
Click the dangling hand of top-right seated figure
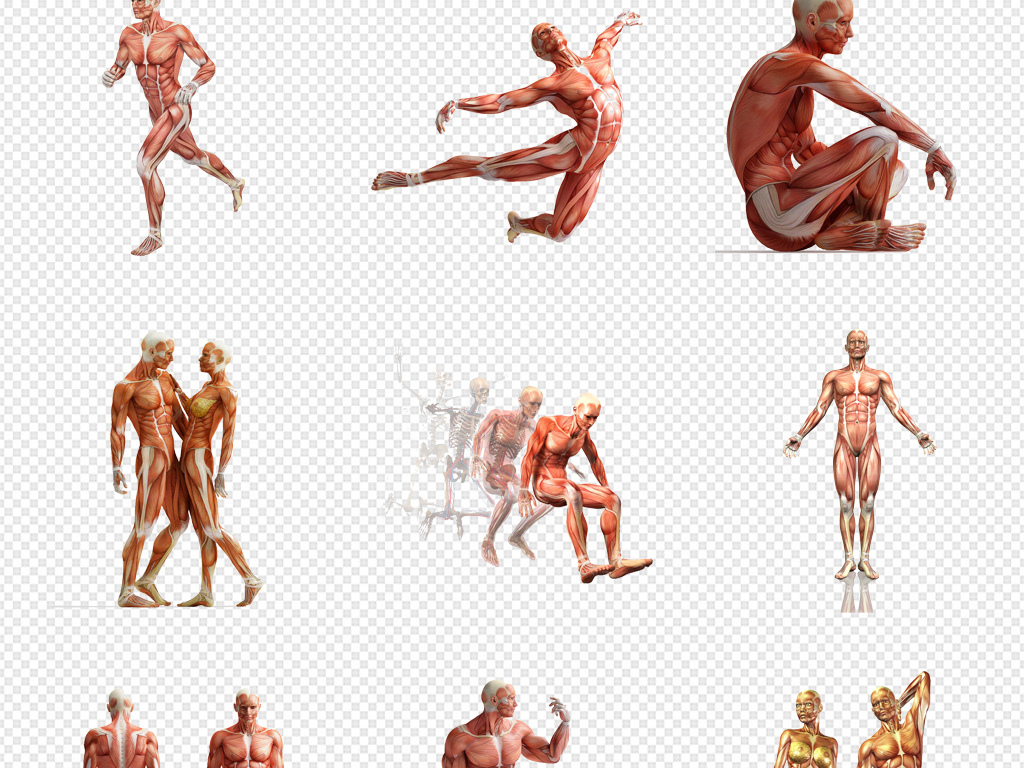point(940,173)
